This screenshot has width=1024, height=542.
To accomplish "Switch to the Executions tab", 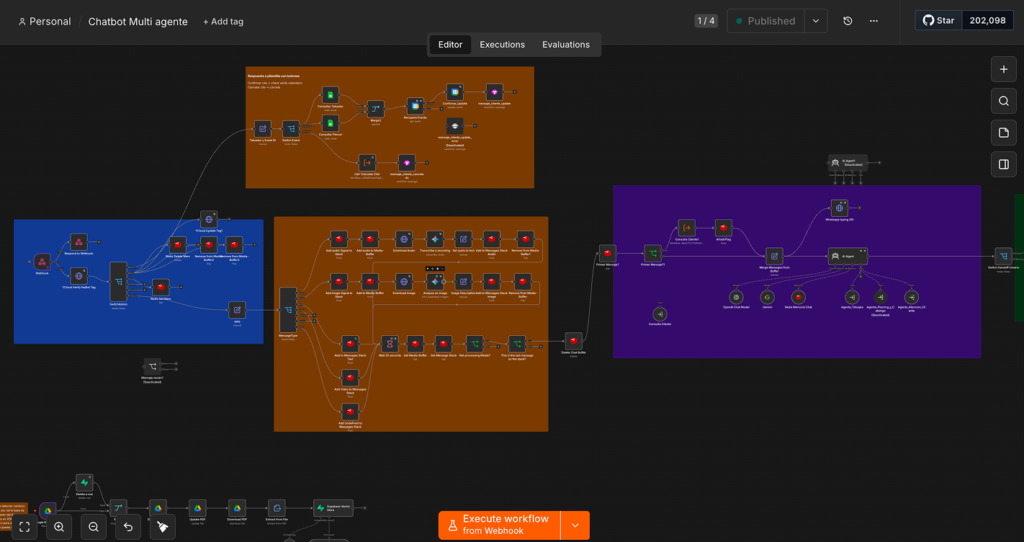I will (502, 44).
